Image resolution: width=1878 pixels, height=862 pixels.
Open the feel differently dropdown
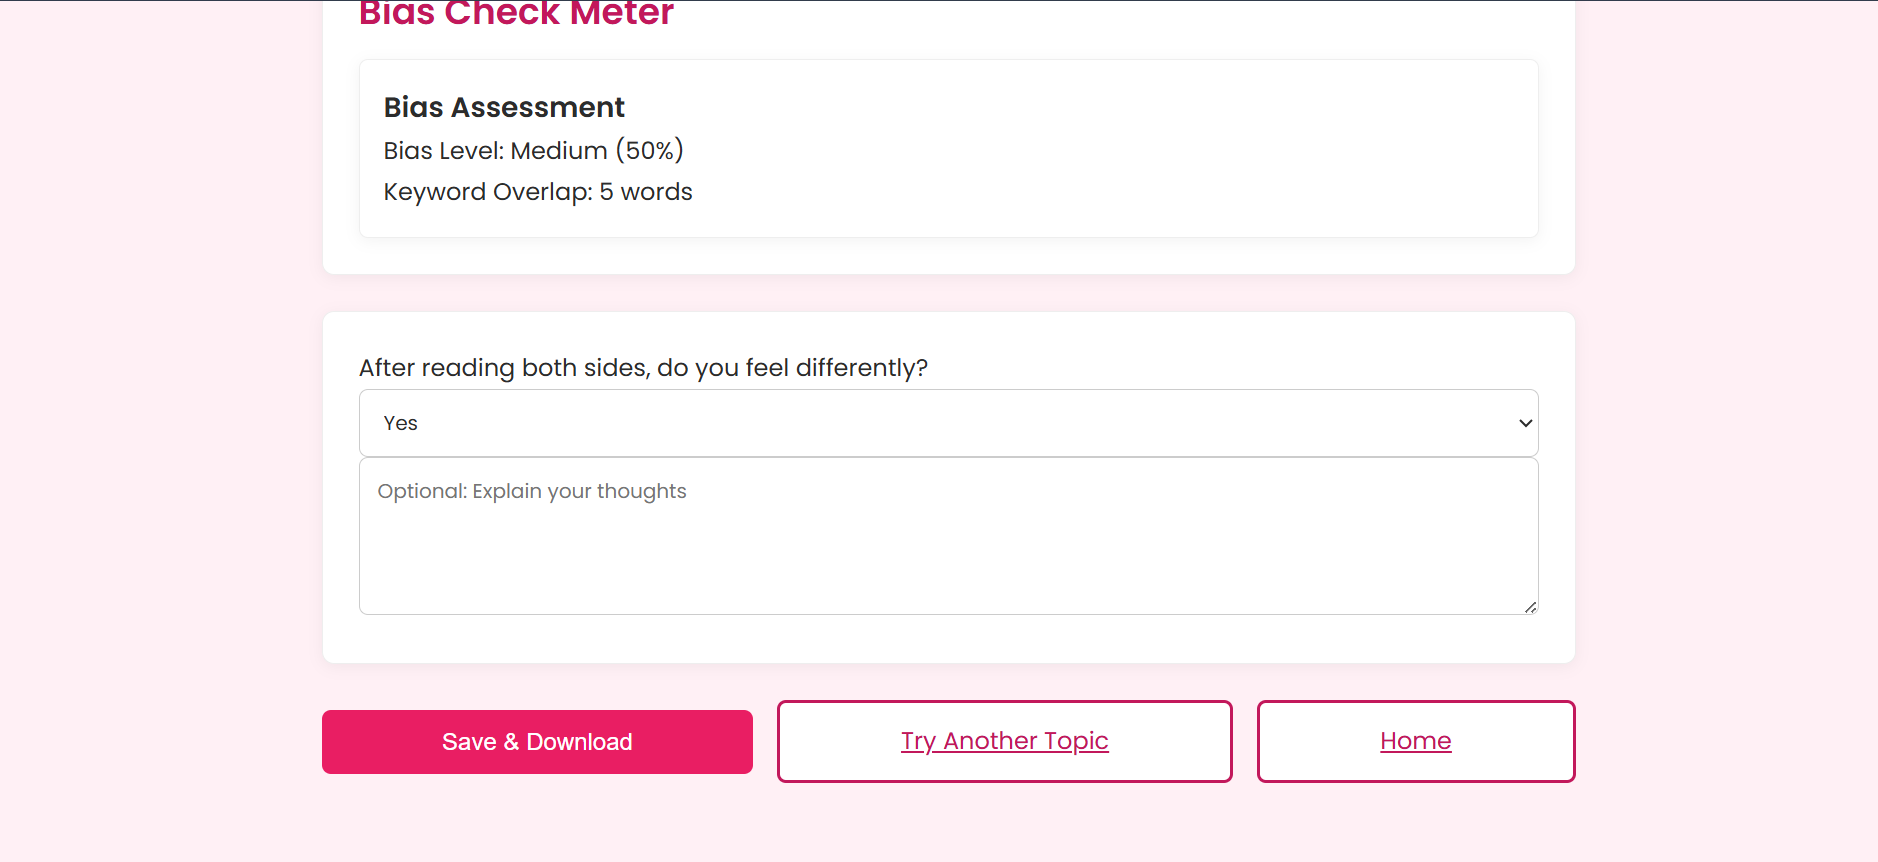point(947,423)
